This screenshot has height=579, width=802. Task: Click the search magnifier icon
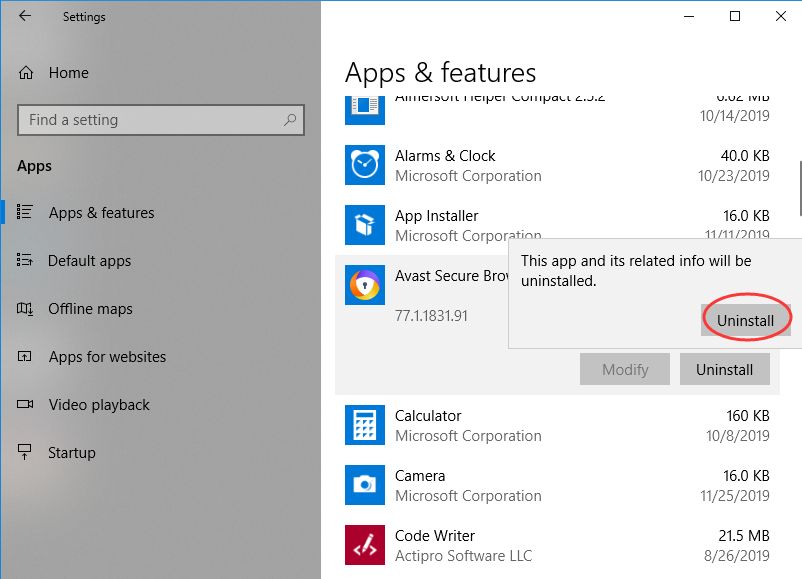pyautogui.click(x=290, y=120)
